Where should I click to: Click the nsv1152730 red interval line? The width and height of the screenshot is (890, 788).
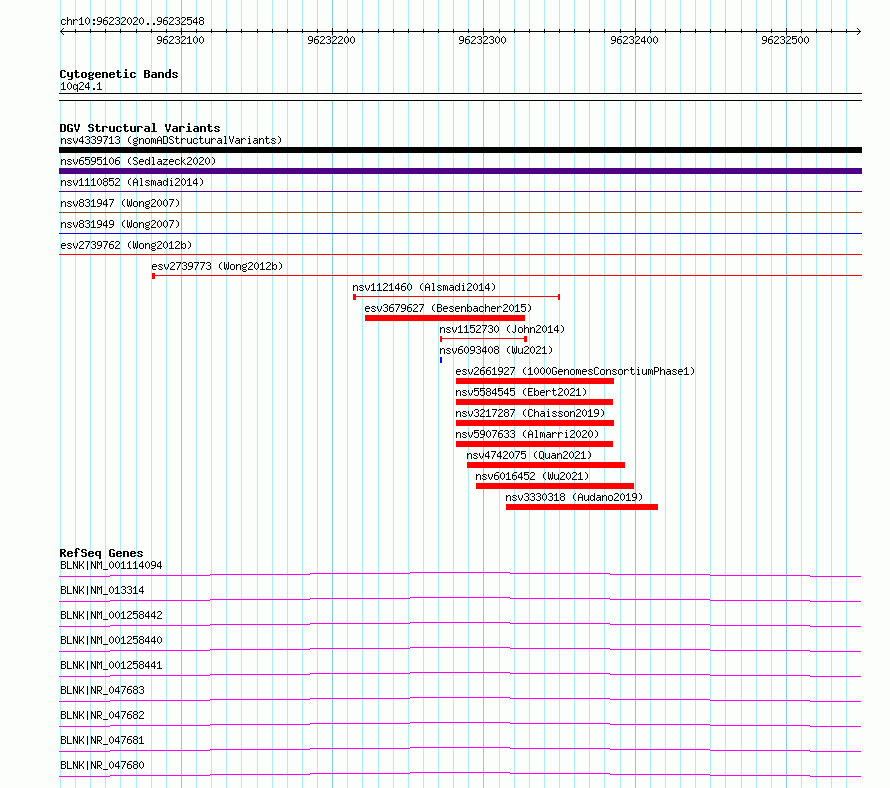pos(484,339)
